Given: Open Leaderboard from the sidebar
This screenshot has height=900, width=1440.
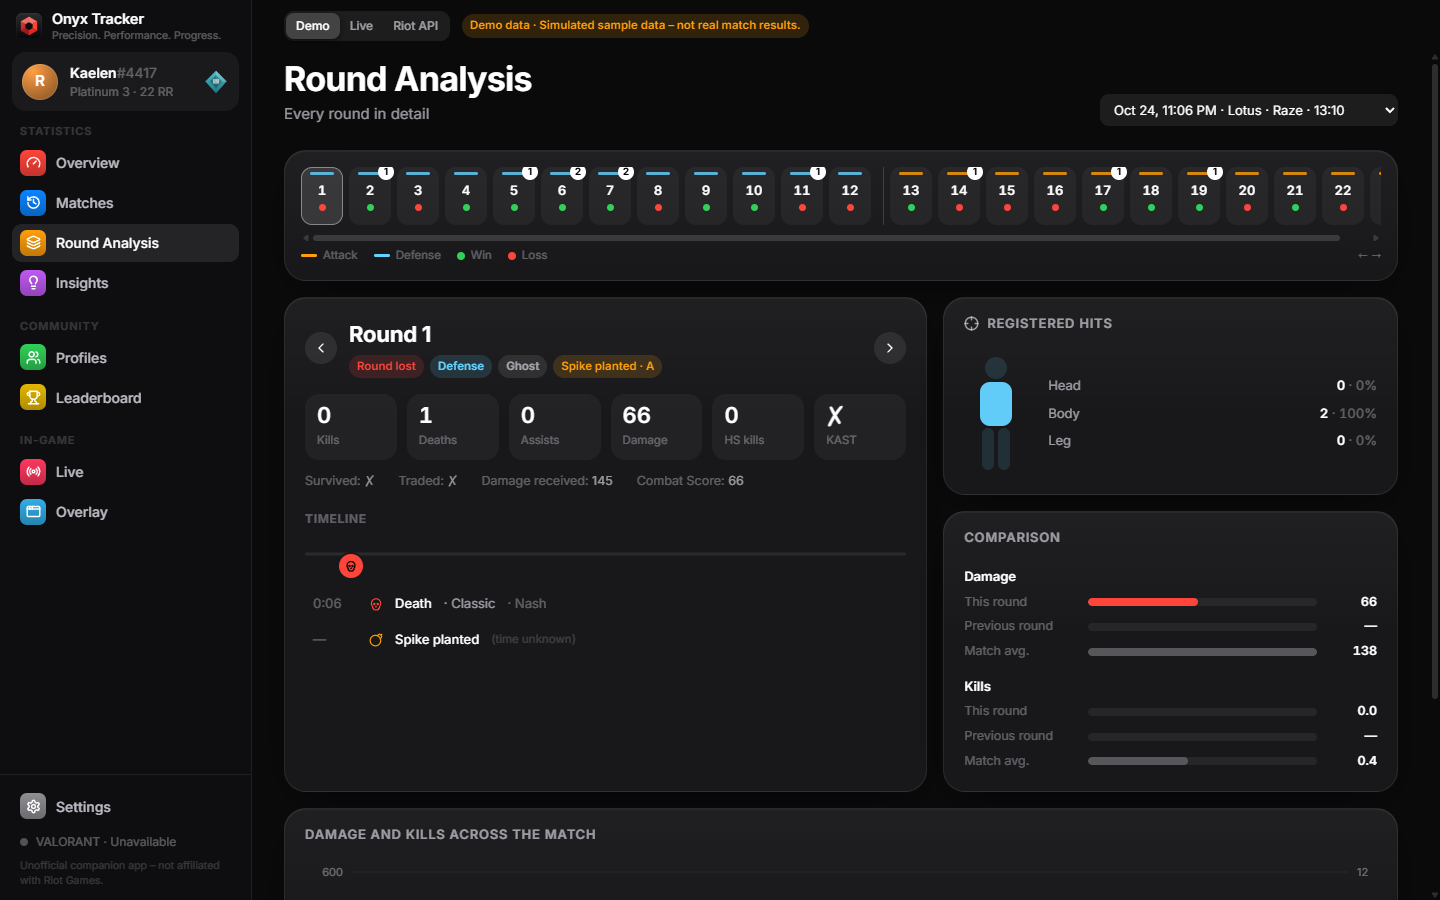Looking at the screenshot, I should click(125, 398).
